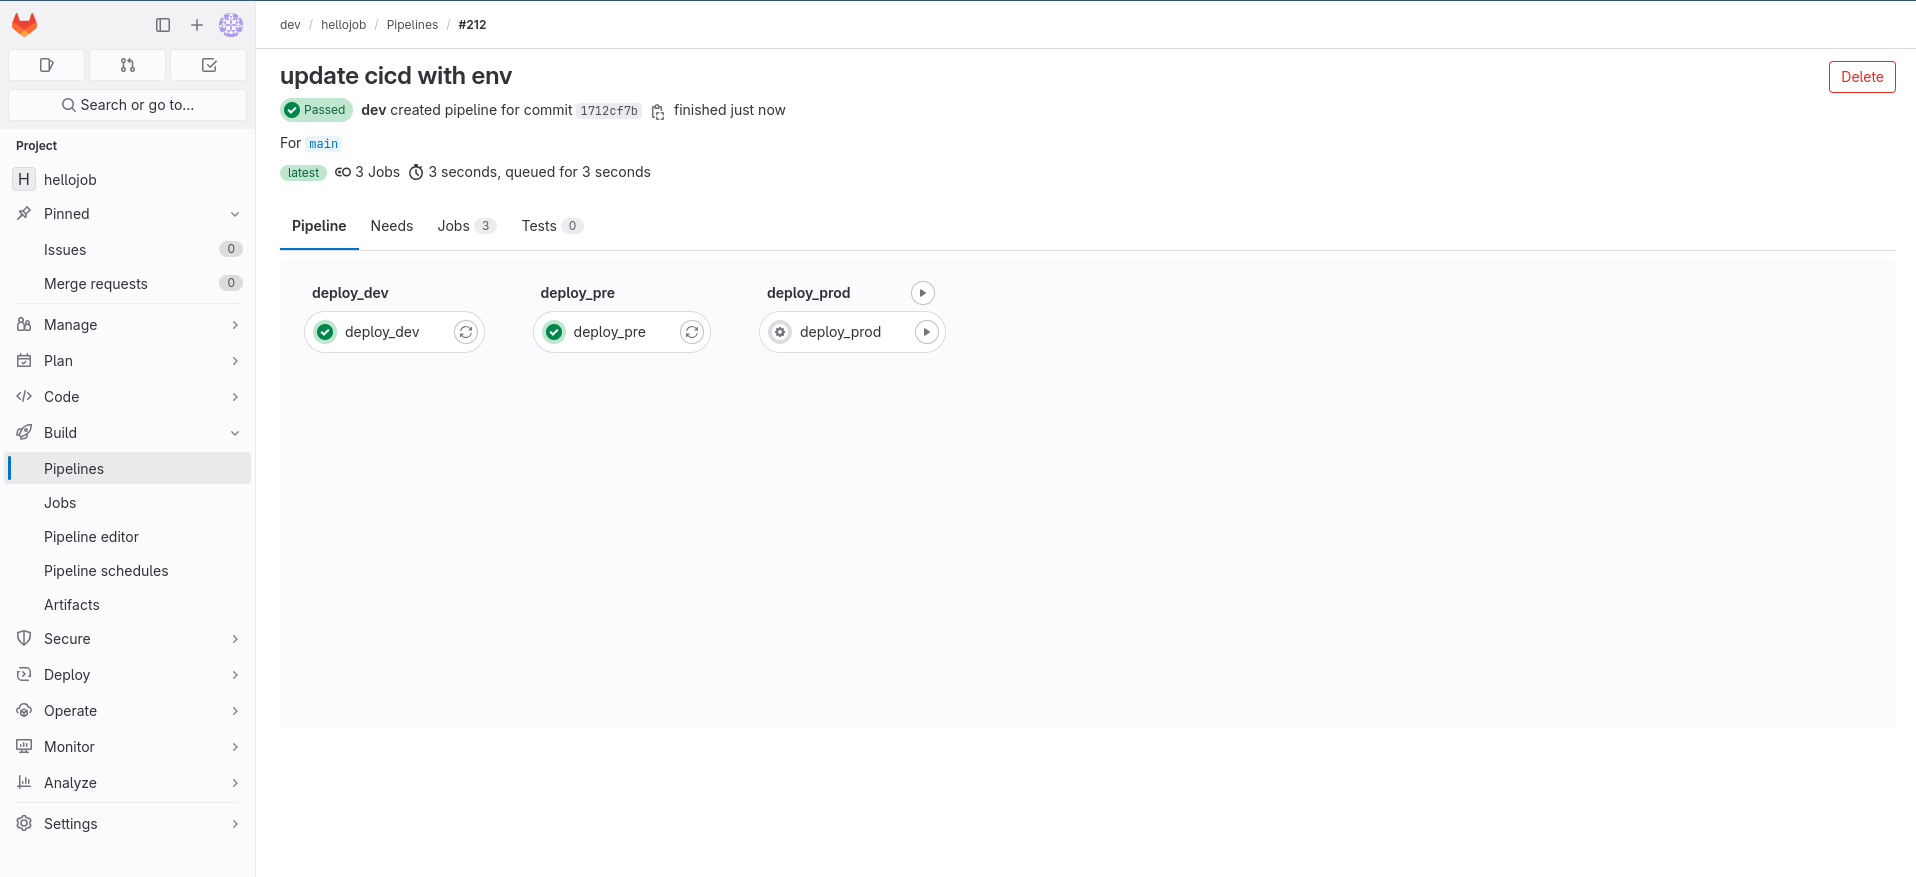1916x877 pixels.
Task: Open Pipeline editor in sidebar
Action: click(x=128, y=537)
